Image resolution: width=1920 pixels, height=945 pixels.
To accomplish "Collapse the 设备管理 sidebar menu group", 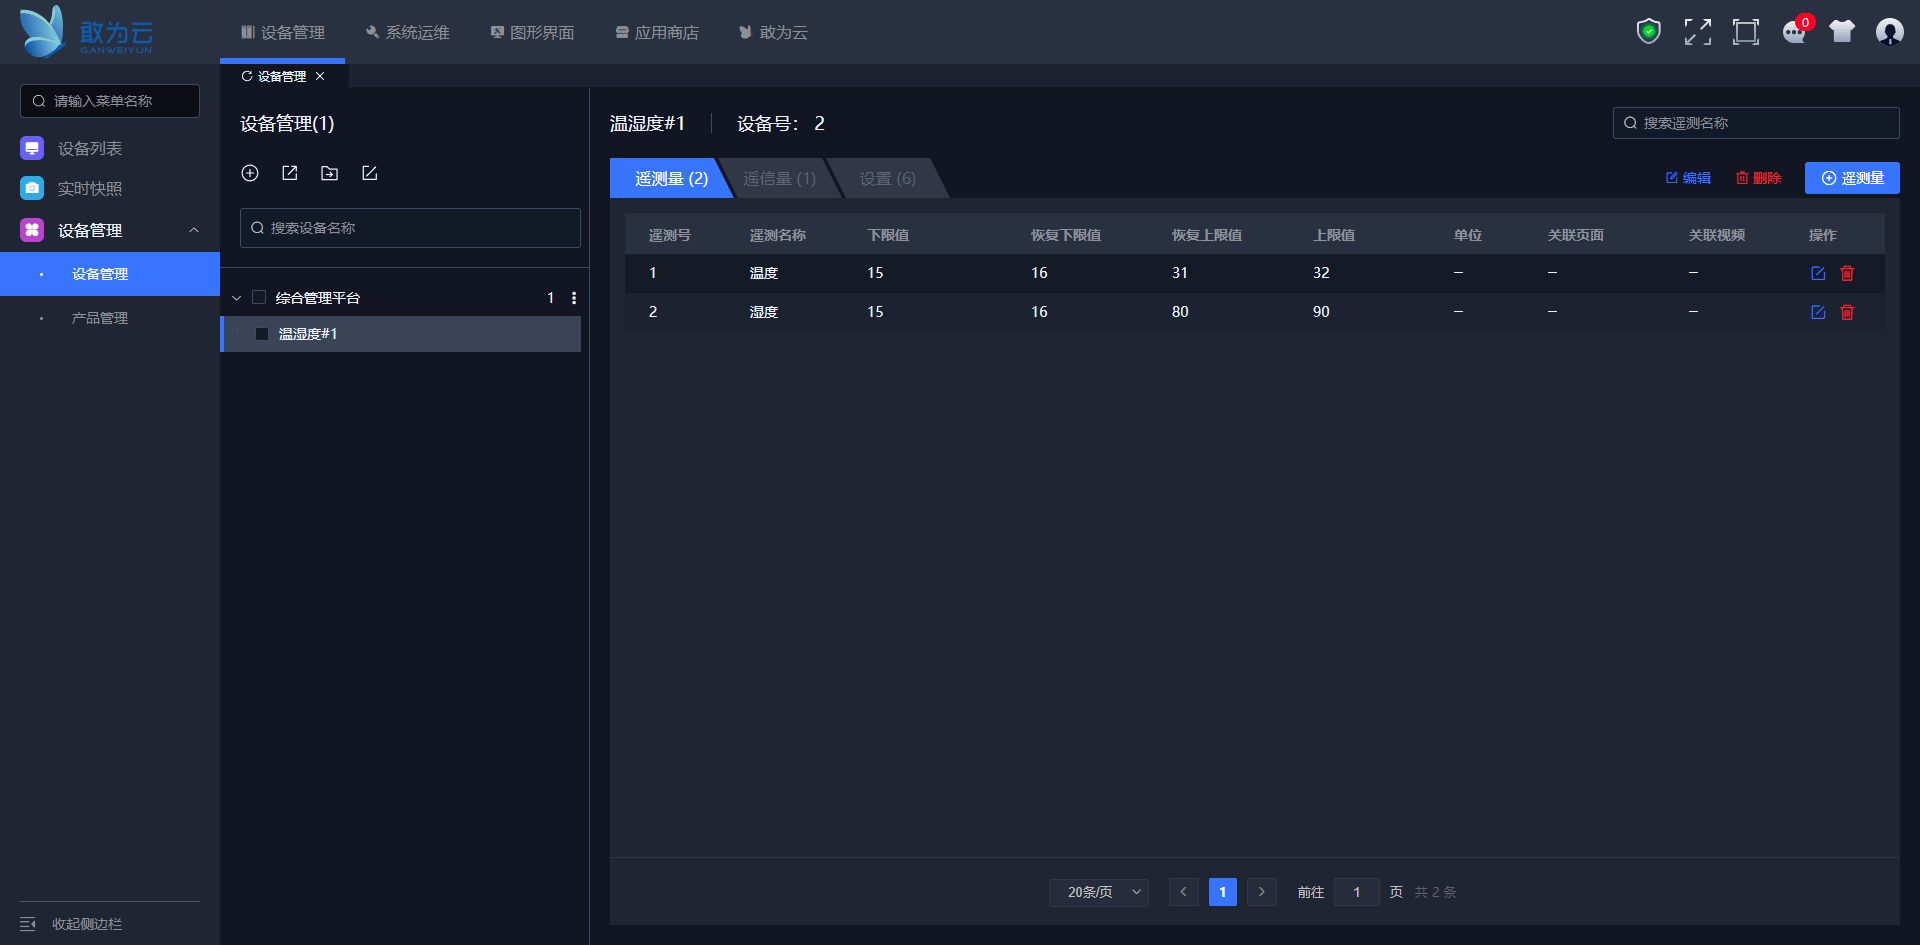I will coord(194,230).
